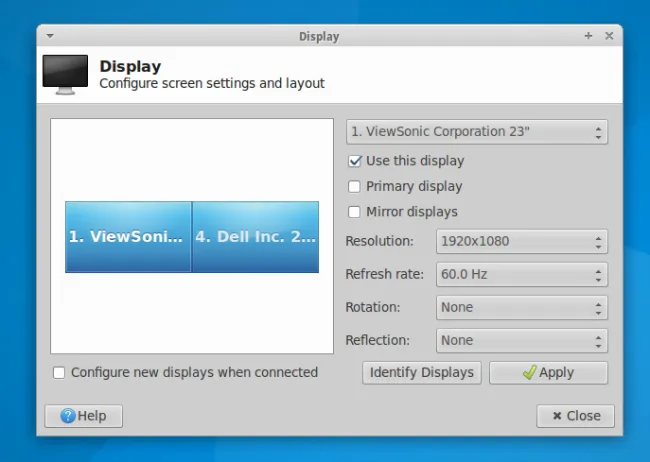Image resolution: width=650 pixels, height=462 pixels.
Task: Select the ViewSonic display in layout preview
Action: pyautogui.click(x=128, y=237)
